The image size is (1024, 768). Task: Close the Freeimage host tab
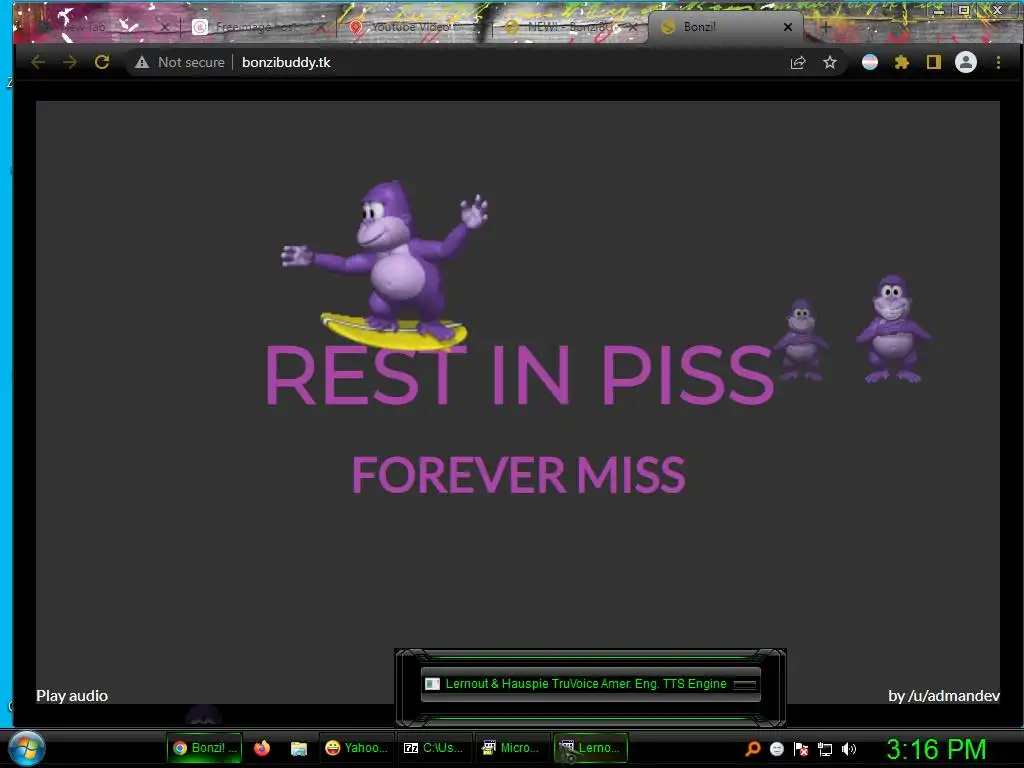[x=321, y=27]
